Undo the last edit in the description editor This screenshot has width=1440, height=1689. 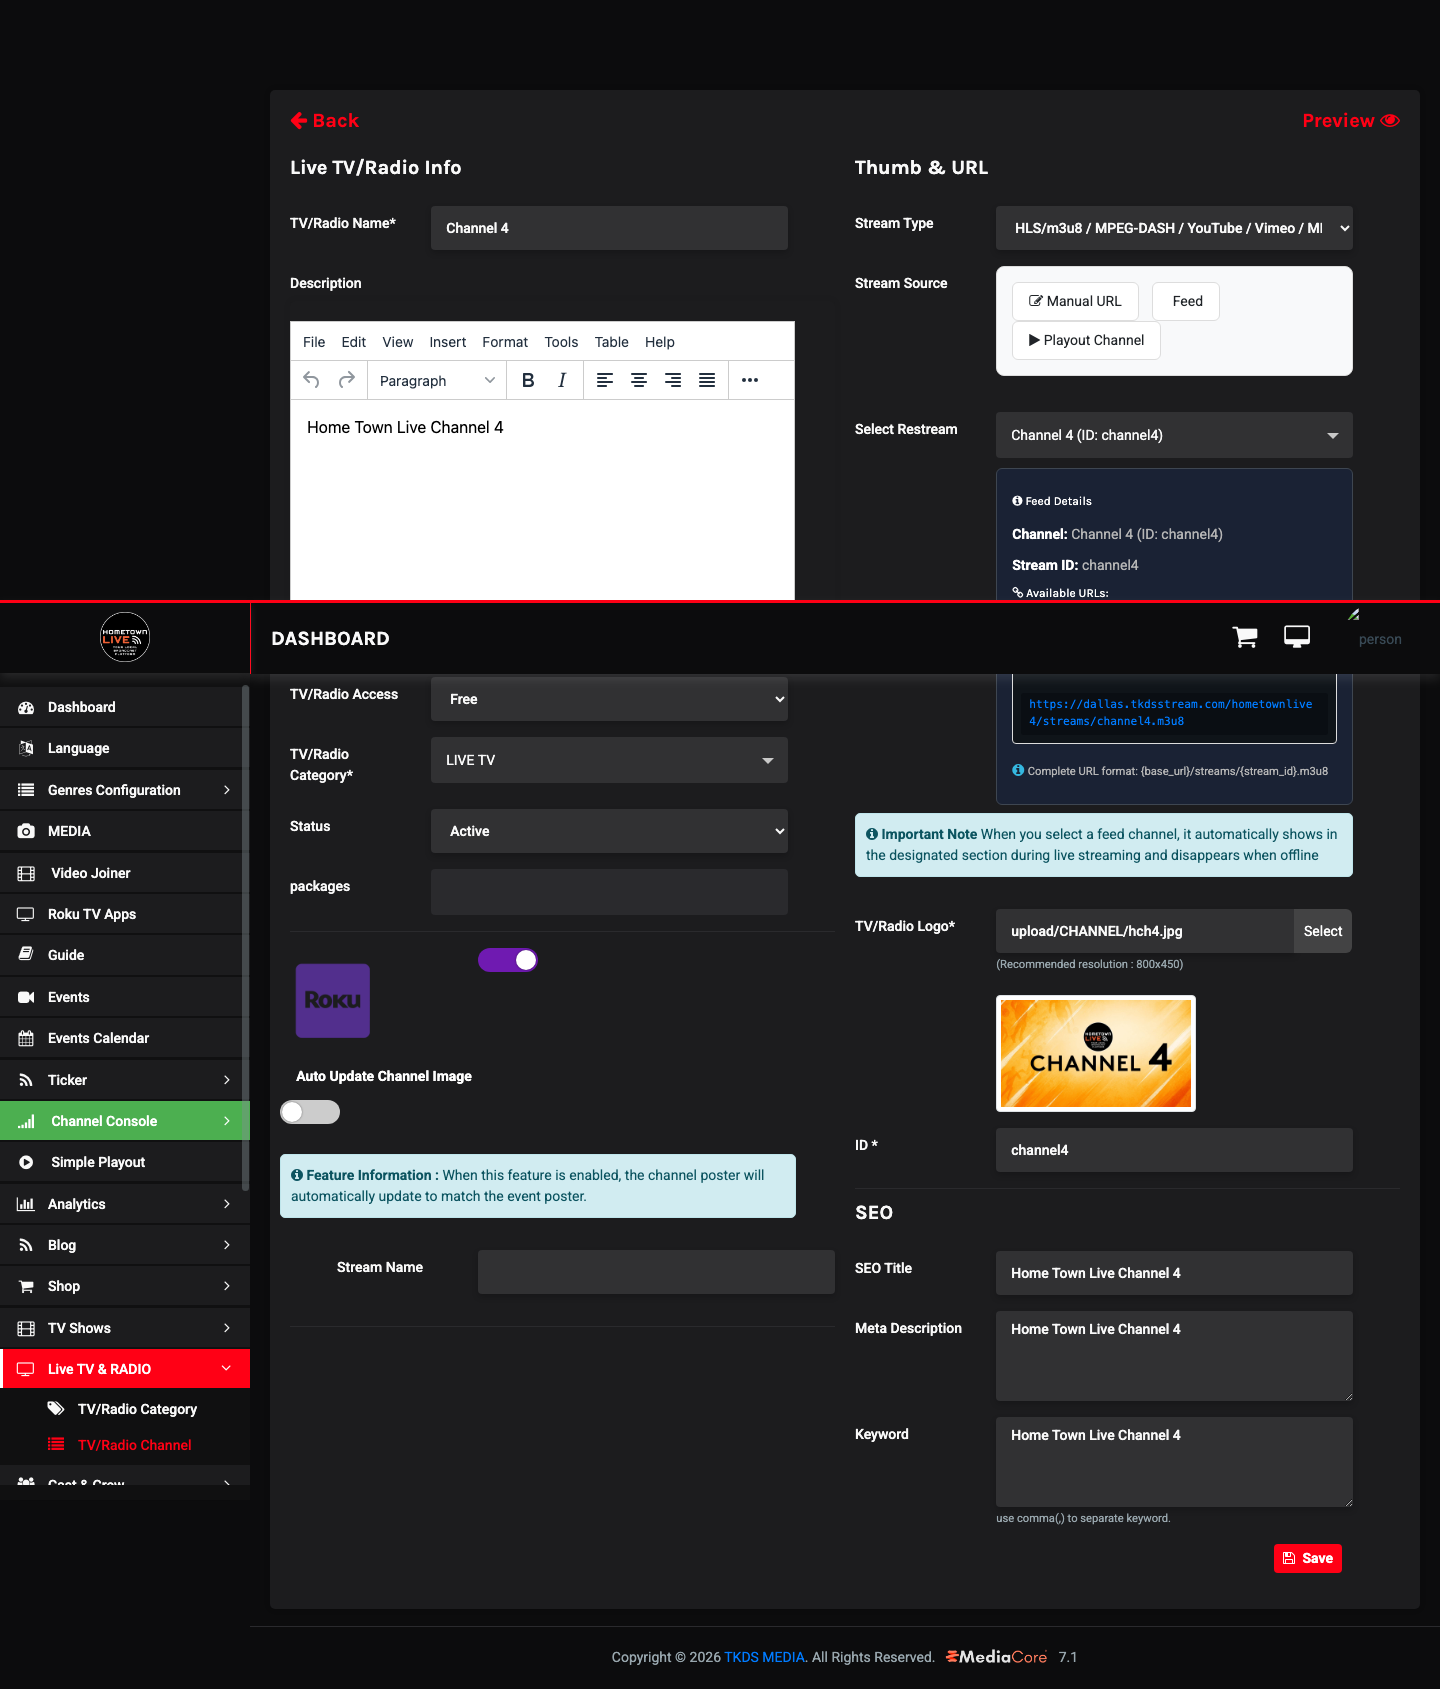tap(311, 380)
